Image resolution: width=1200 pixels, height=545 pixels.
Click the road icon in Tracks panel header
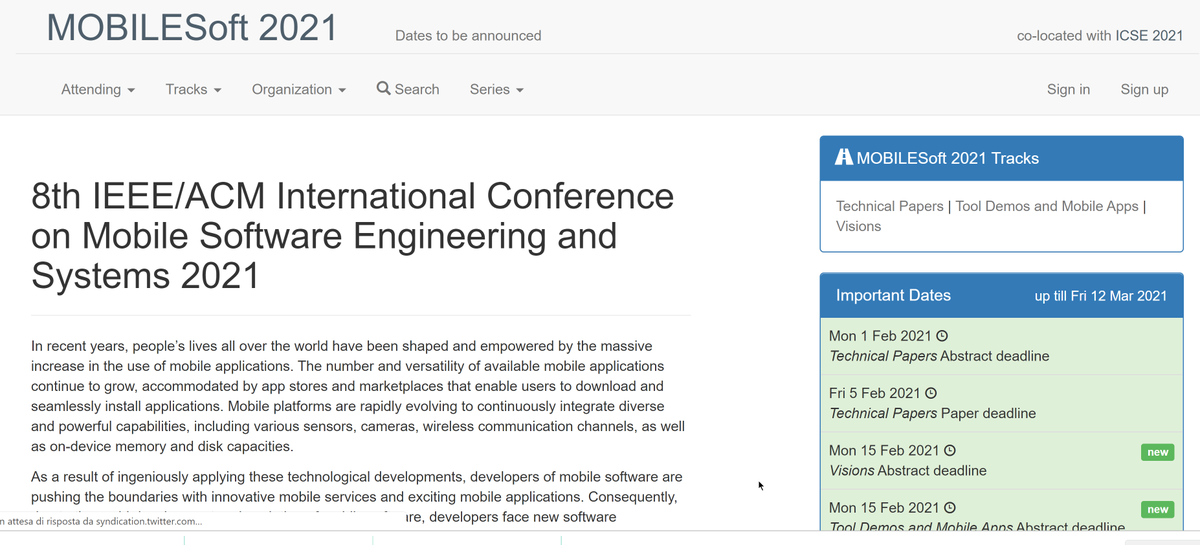point(844,157)
